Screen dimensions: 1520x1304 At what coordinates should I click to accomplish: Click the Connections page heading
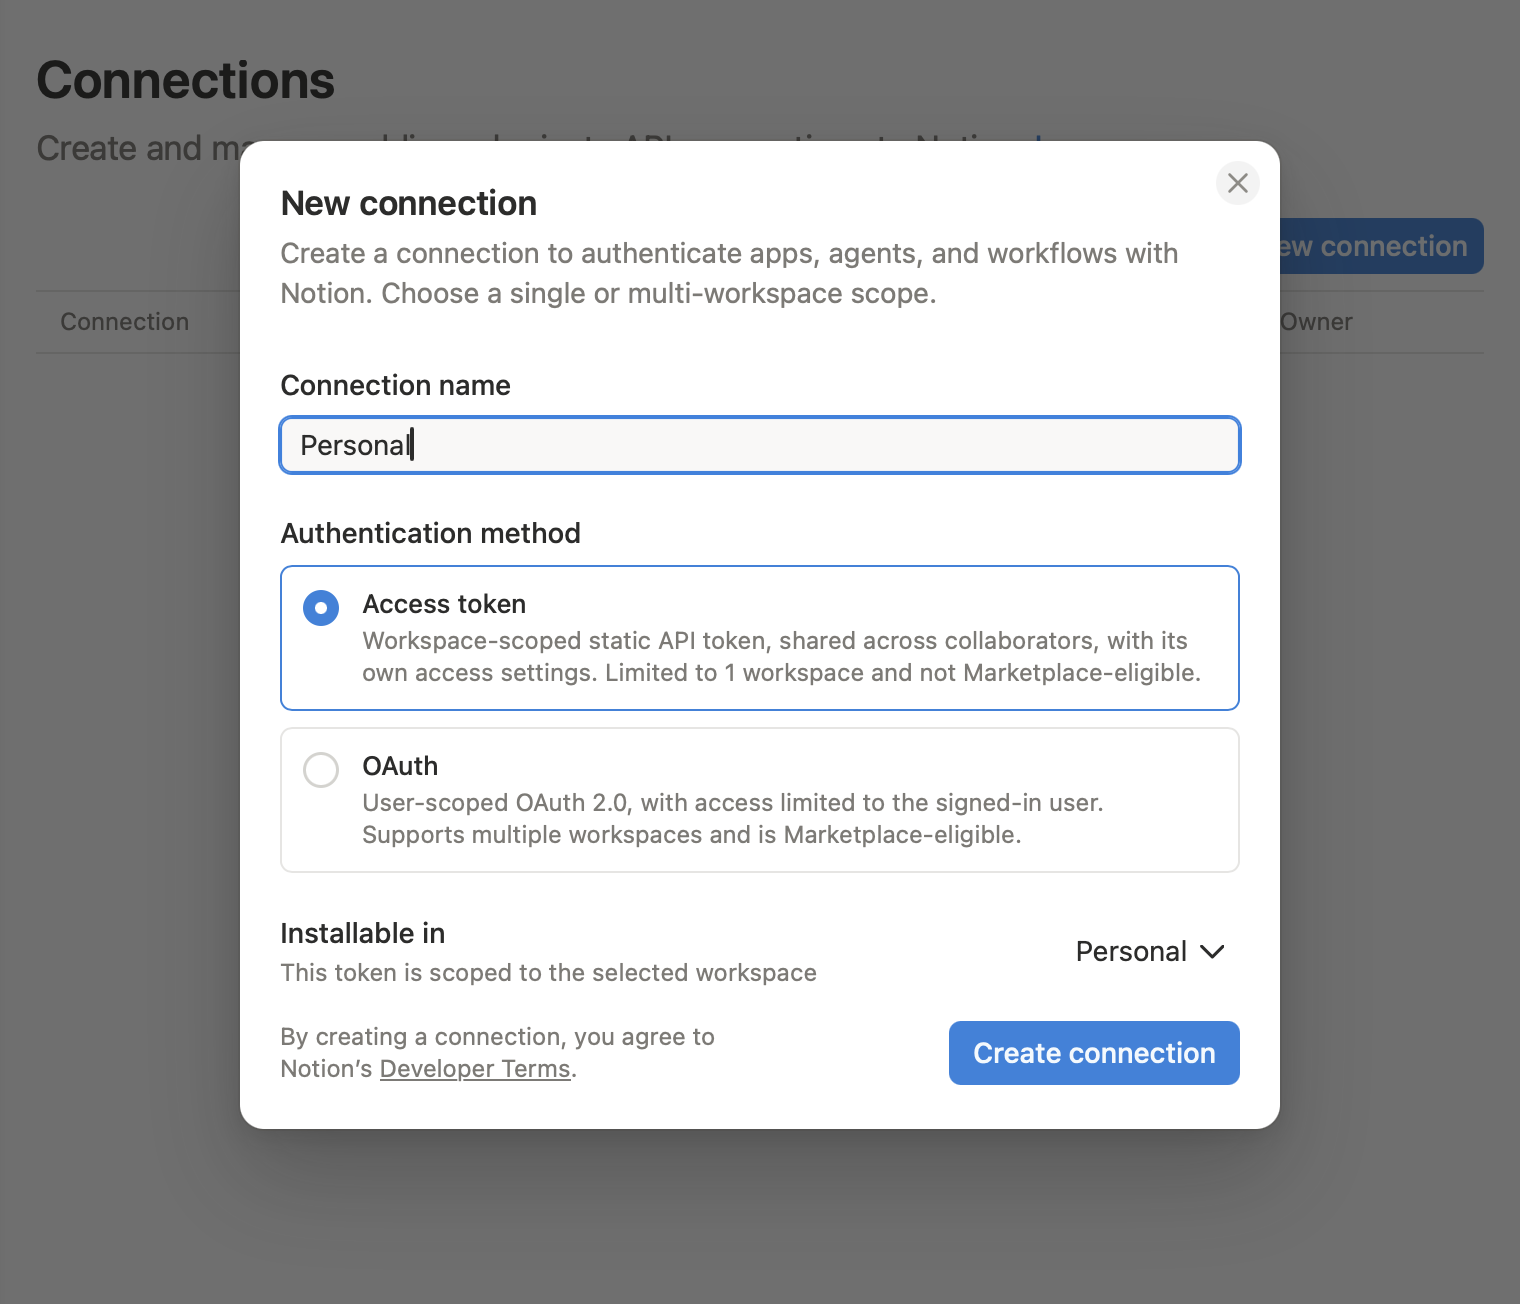click(186, 80)
